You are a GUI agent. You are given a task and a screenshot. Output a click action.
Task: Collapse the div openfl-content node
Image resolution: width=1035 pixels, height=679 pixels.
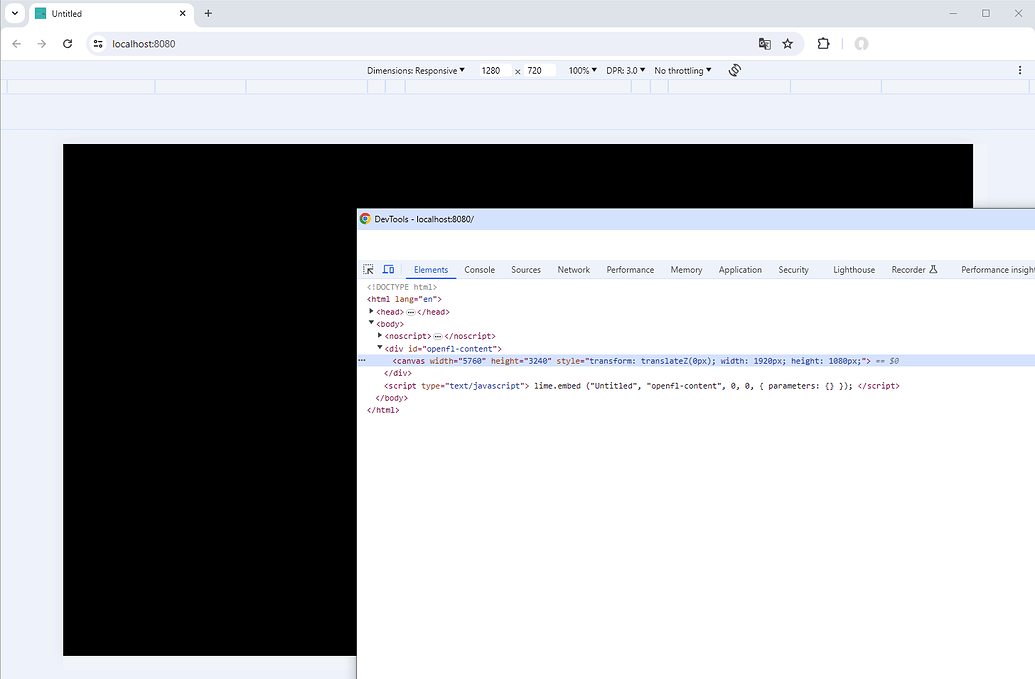click(380, 347)
